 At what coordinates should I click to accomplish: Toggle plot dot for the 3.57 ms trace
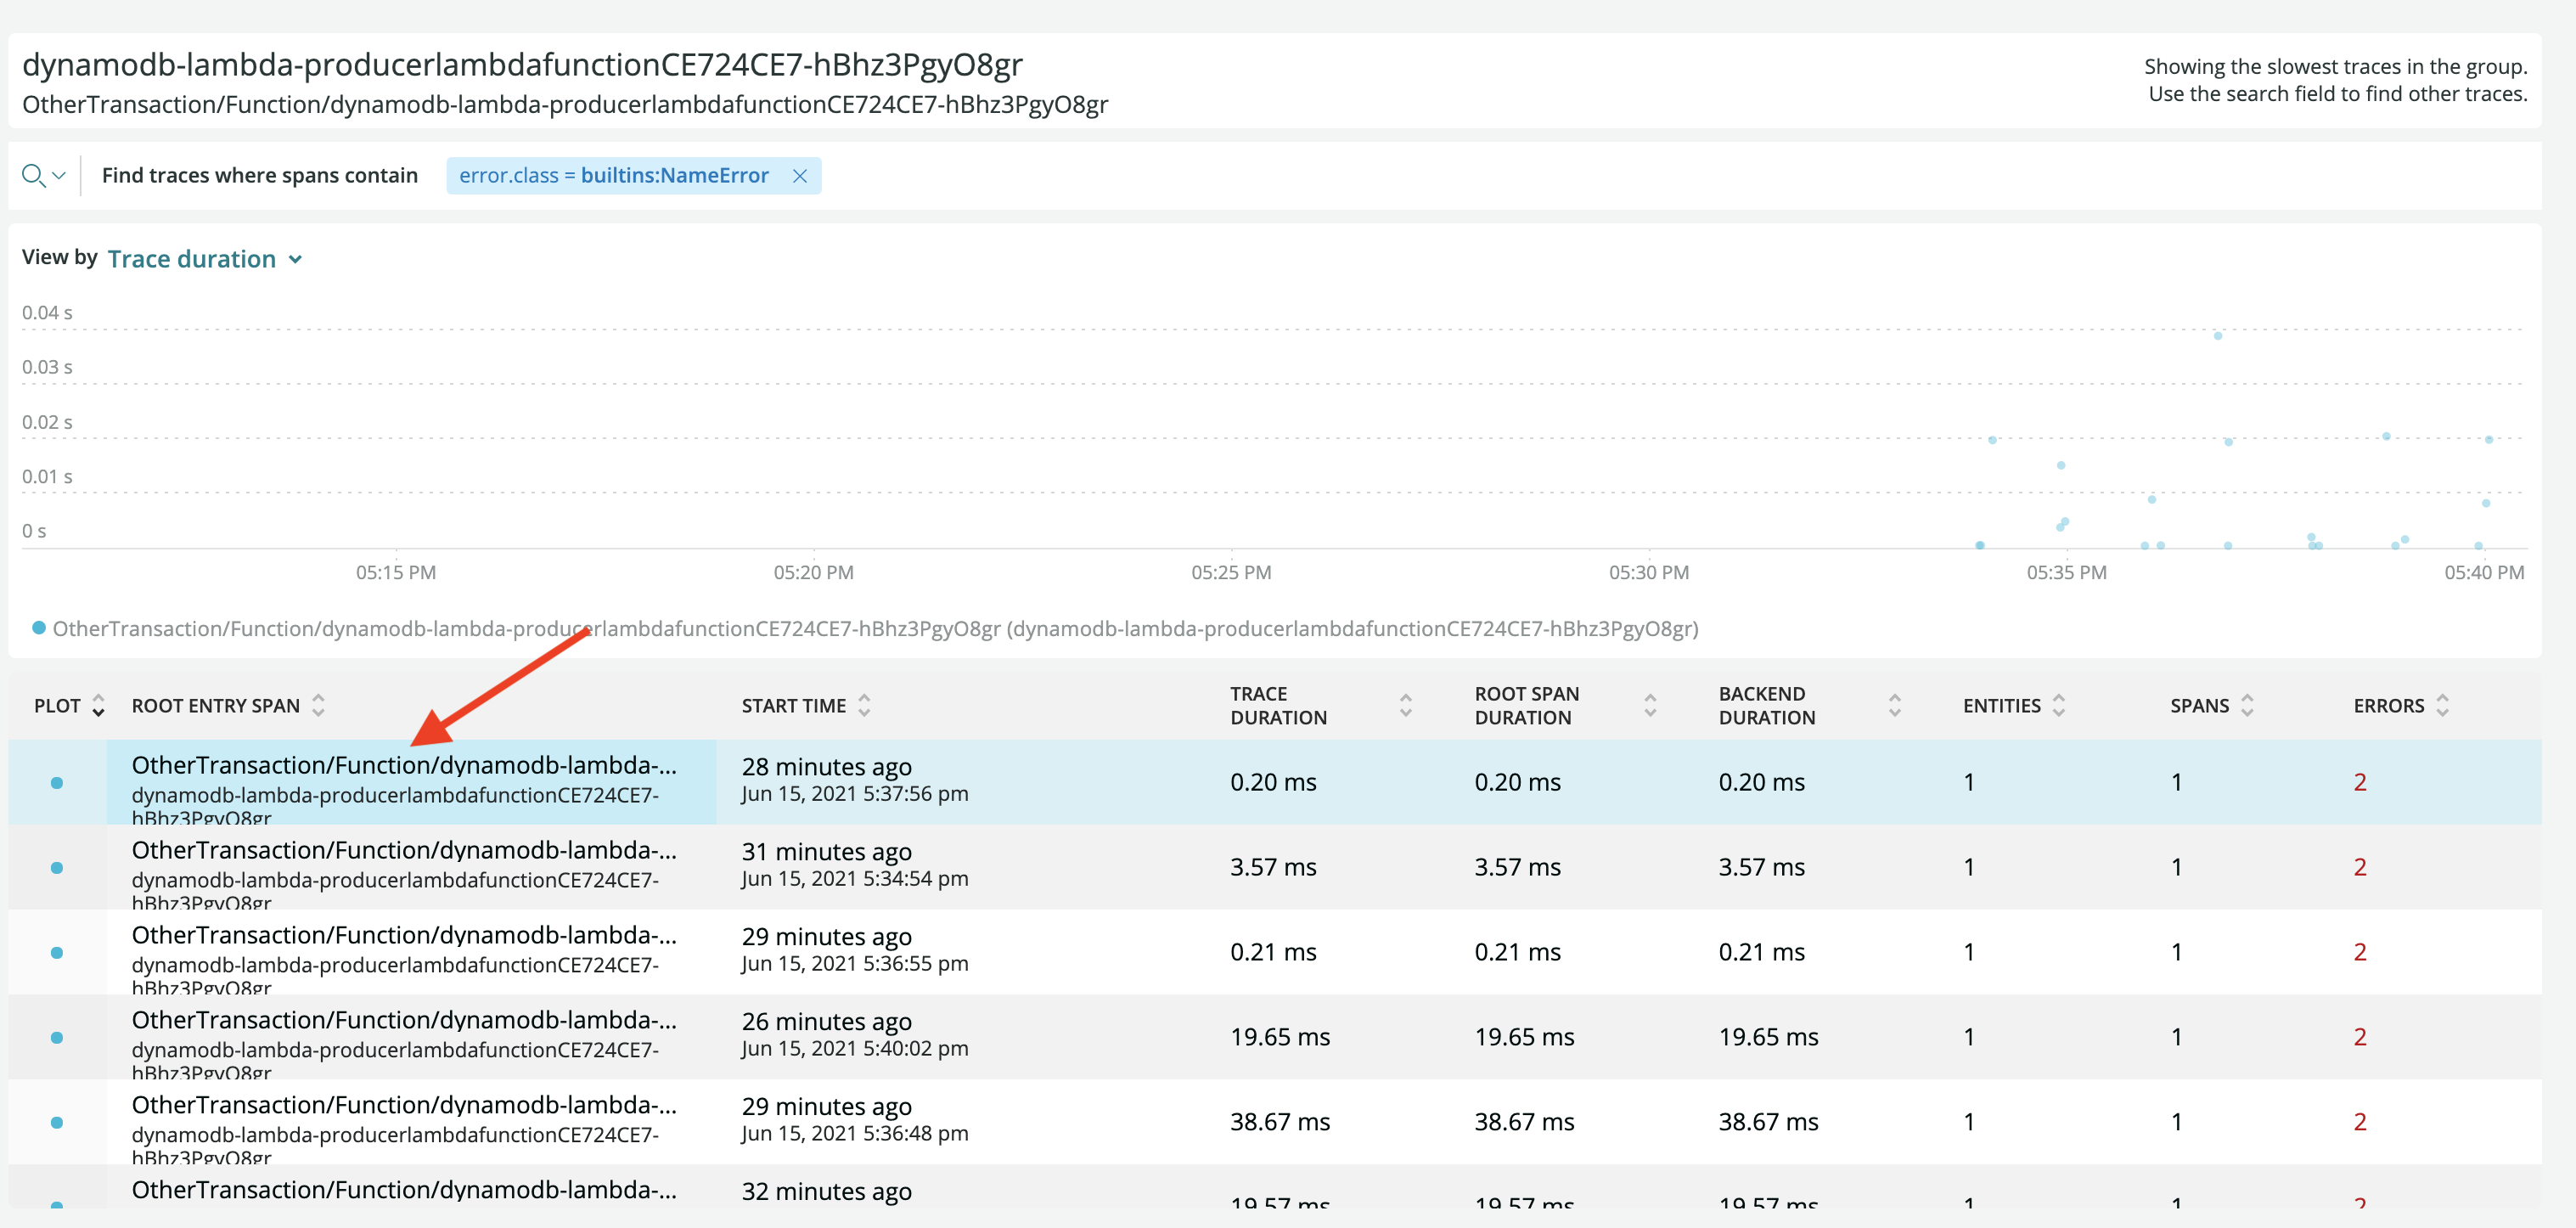coord(57,868)
